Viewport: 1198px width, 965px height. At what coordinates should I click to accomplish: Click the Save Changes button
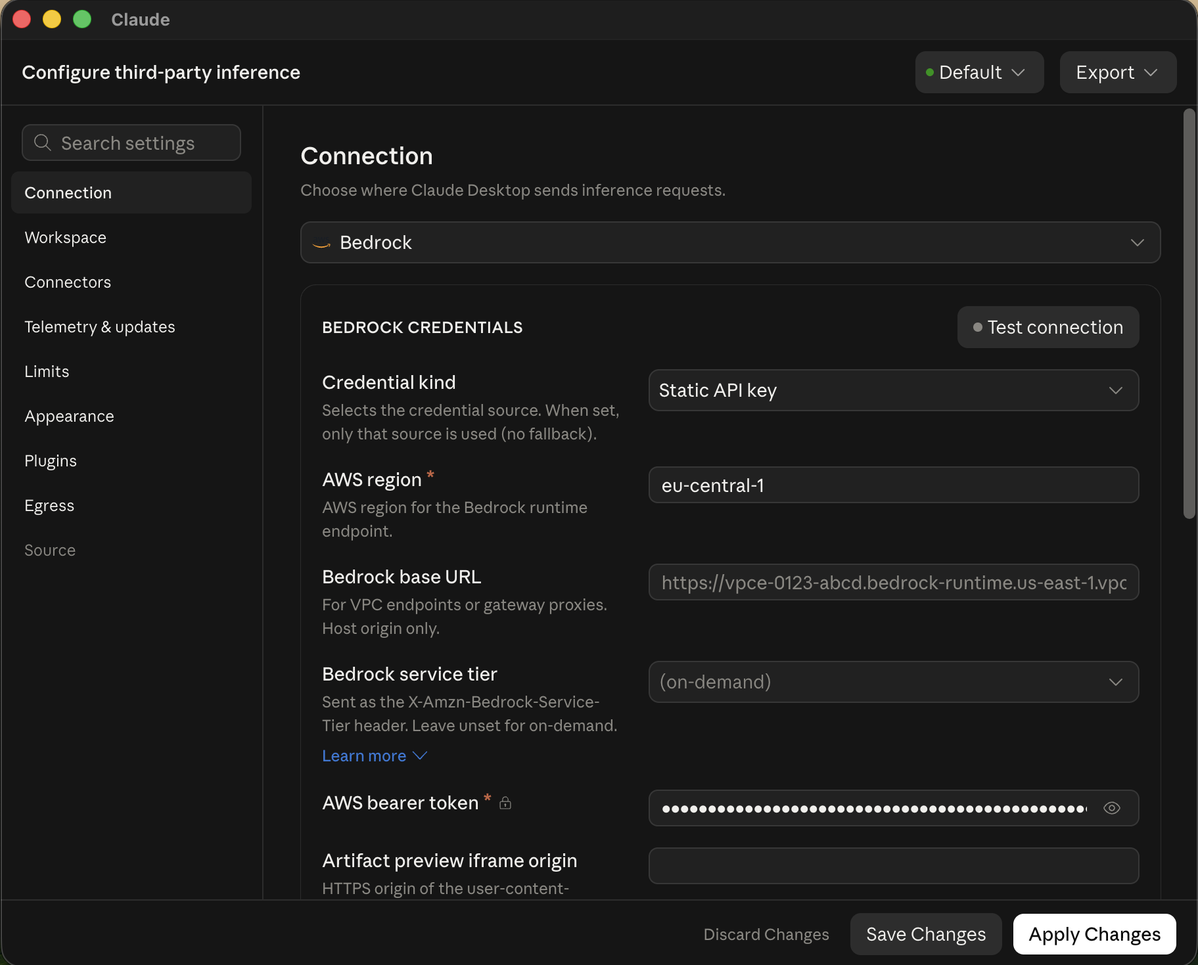pos(925,934)
